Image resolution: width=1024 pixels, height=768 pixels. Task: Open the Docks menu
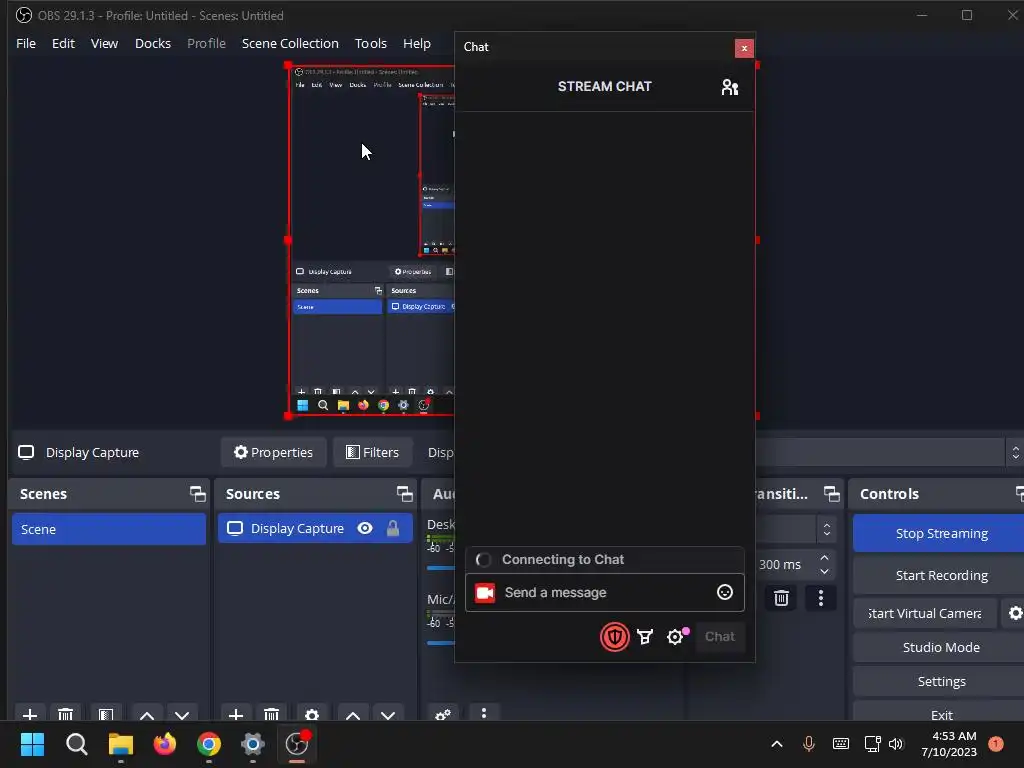(x=153, y=43)
